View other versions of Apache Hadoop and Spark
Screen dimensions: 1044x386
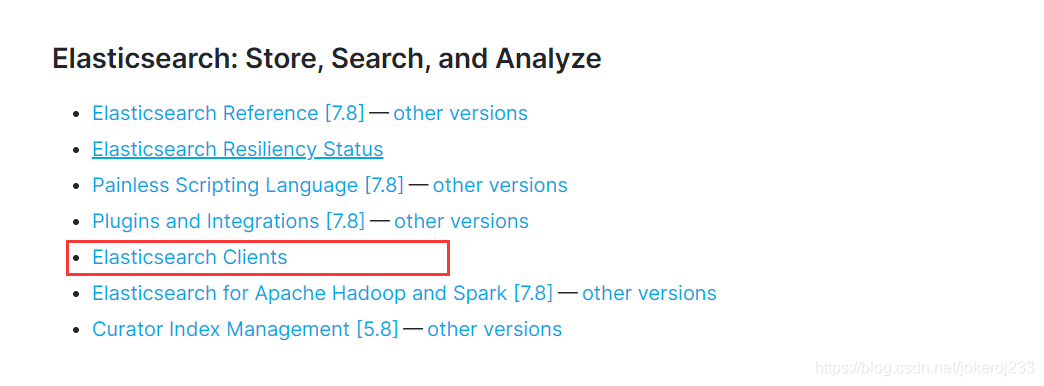click(x=649, y=293)
